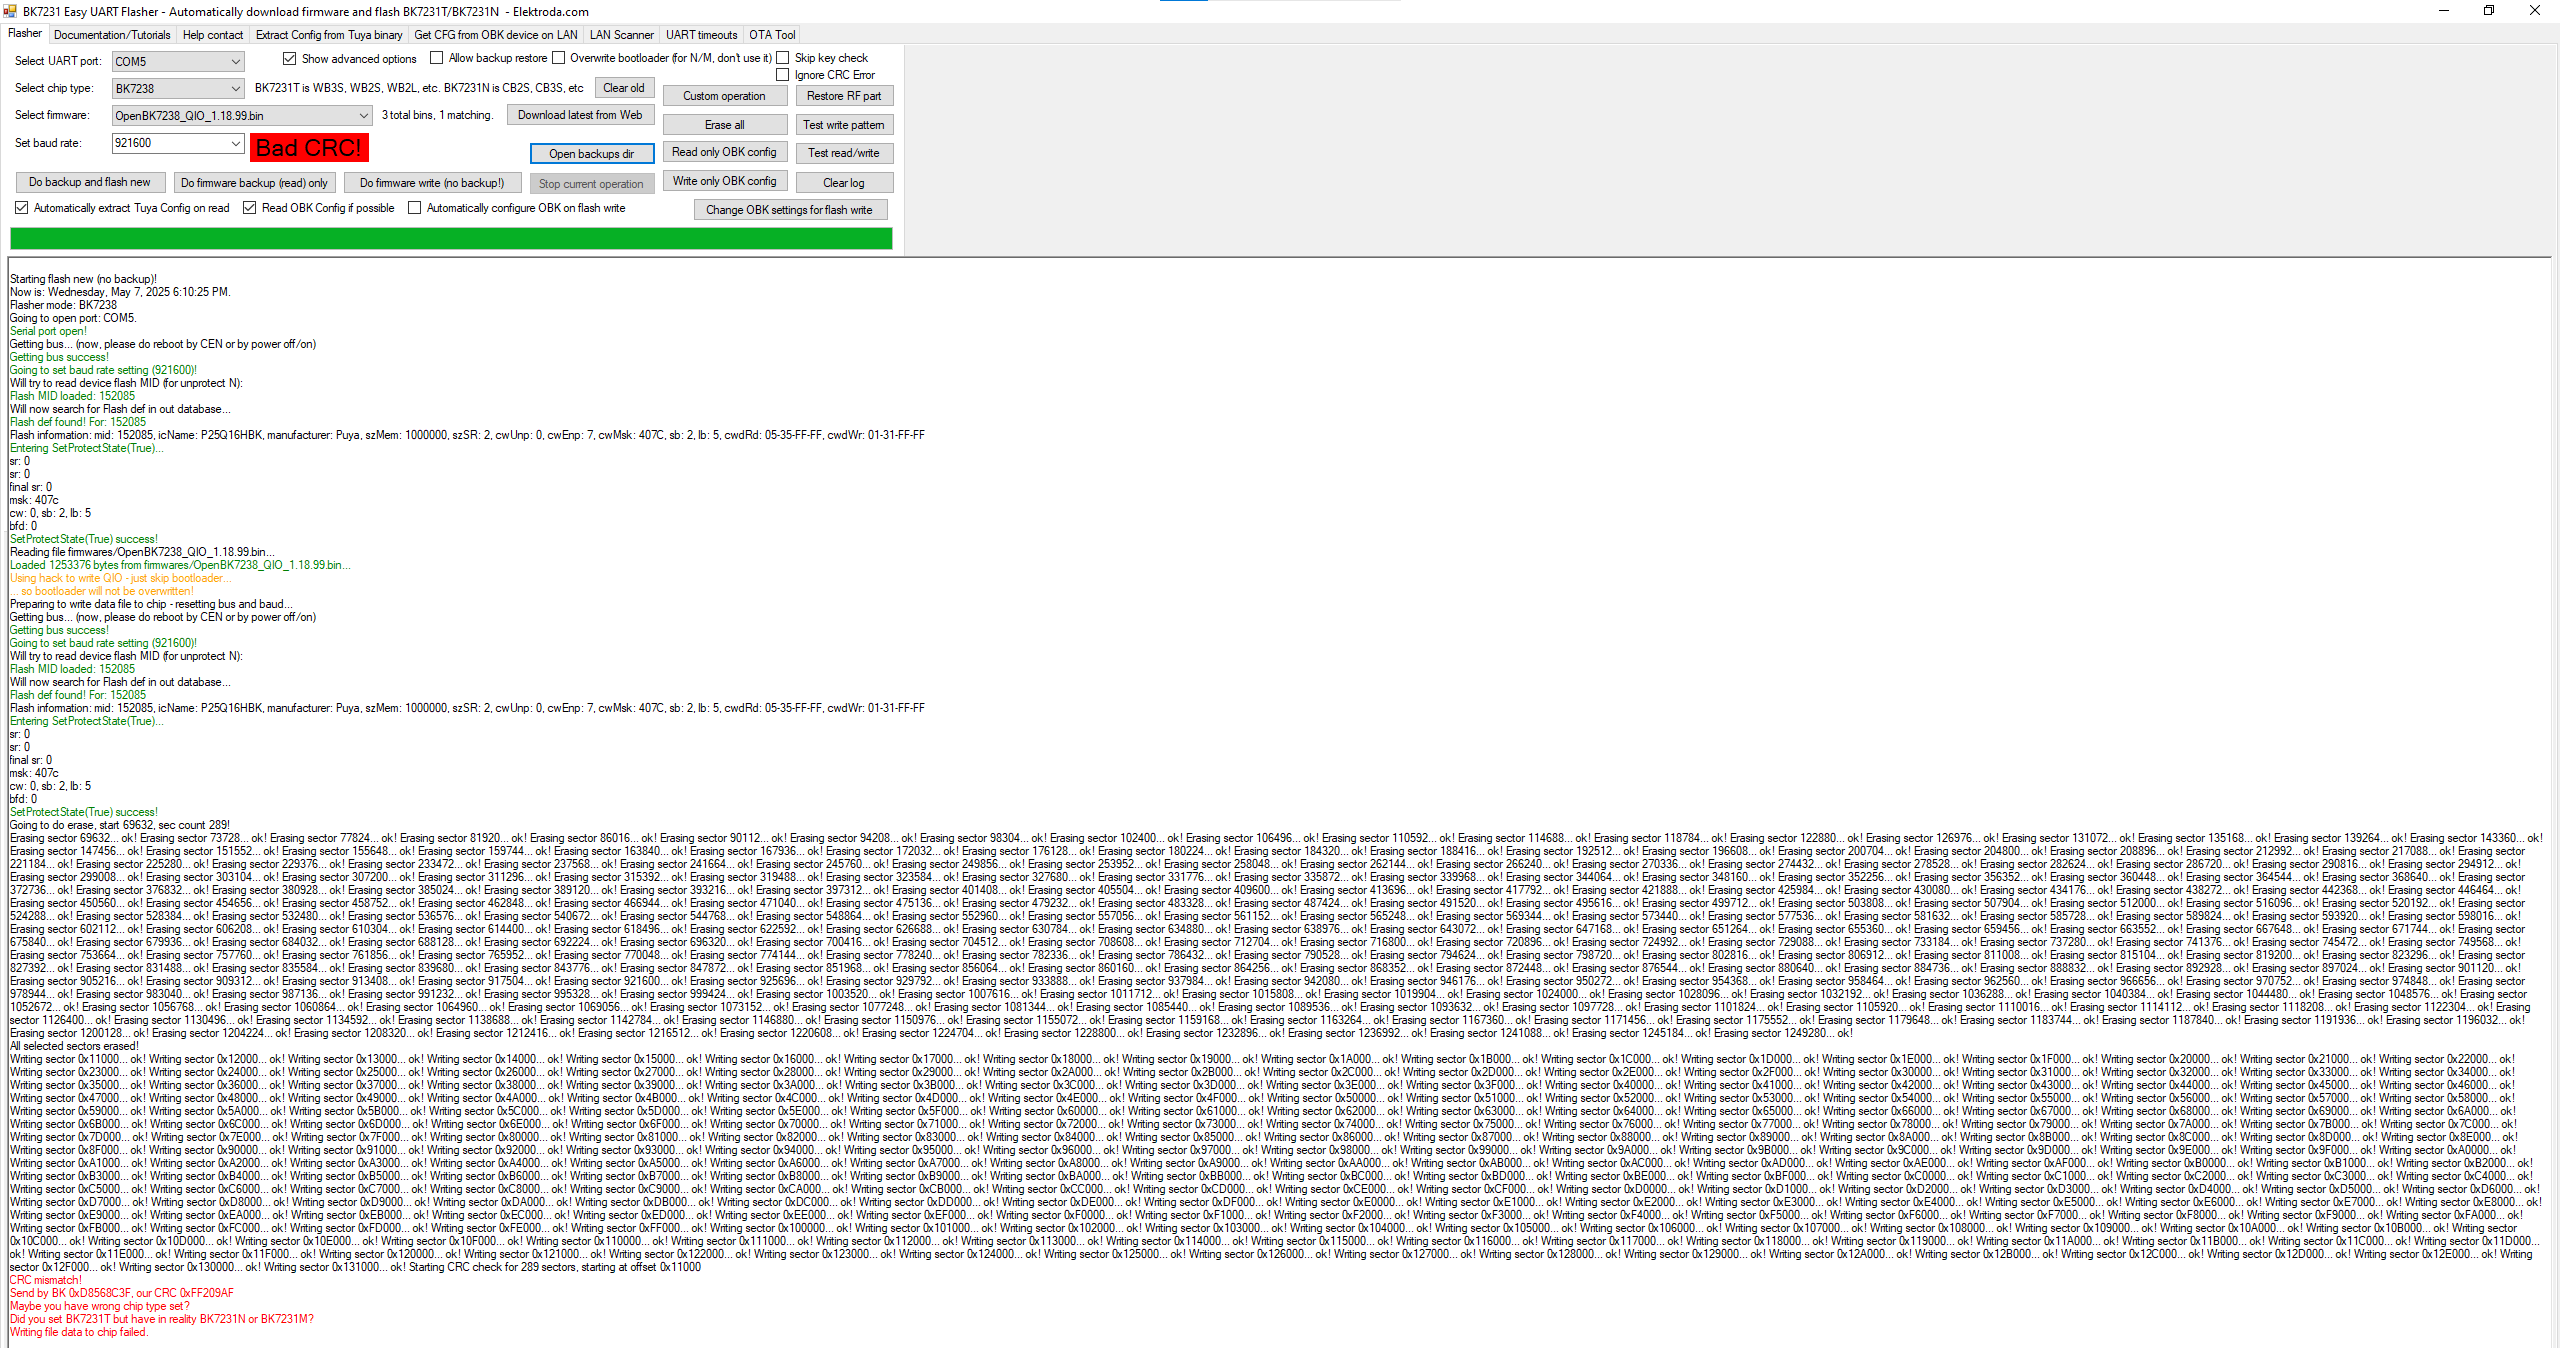This screenshot has width=2560, height=1348.
Task: Click the Erase all button
Action: [x=724, y=125]
